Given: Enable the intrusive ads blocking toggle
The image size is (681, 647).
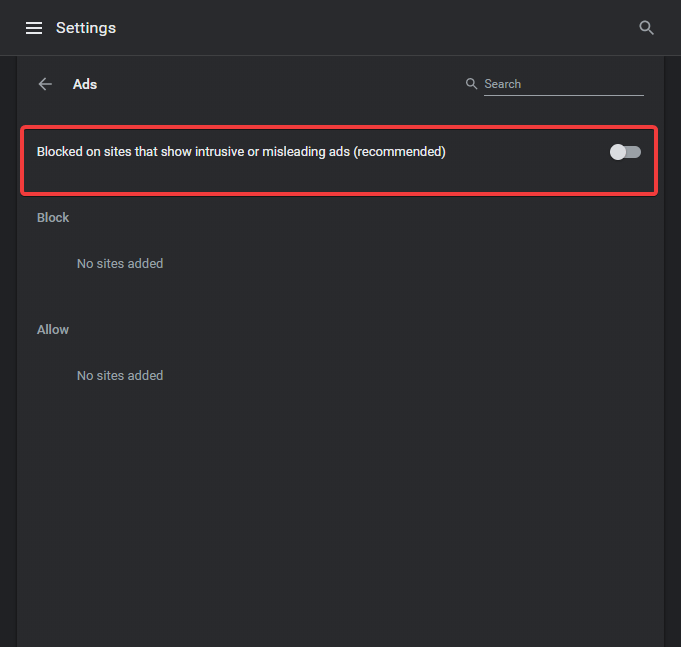Looking at the screenshot, I should [625, 152].
